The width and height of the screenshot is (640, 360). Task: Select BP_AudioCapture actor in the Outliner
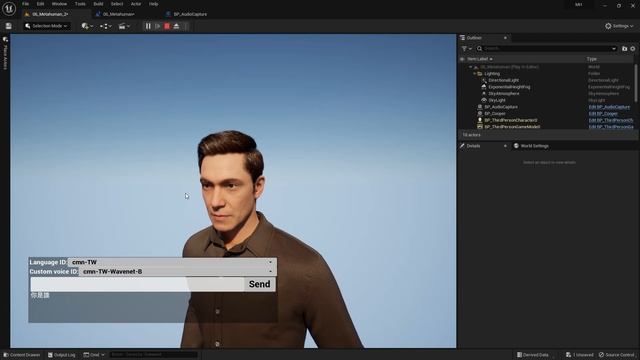pos(501,107)
